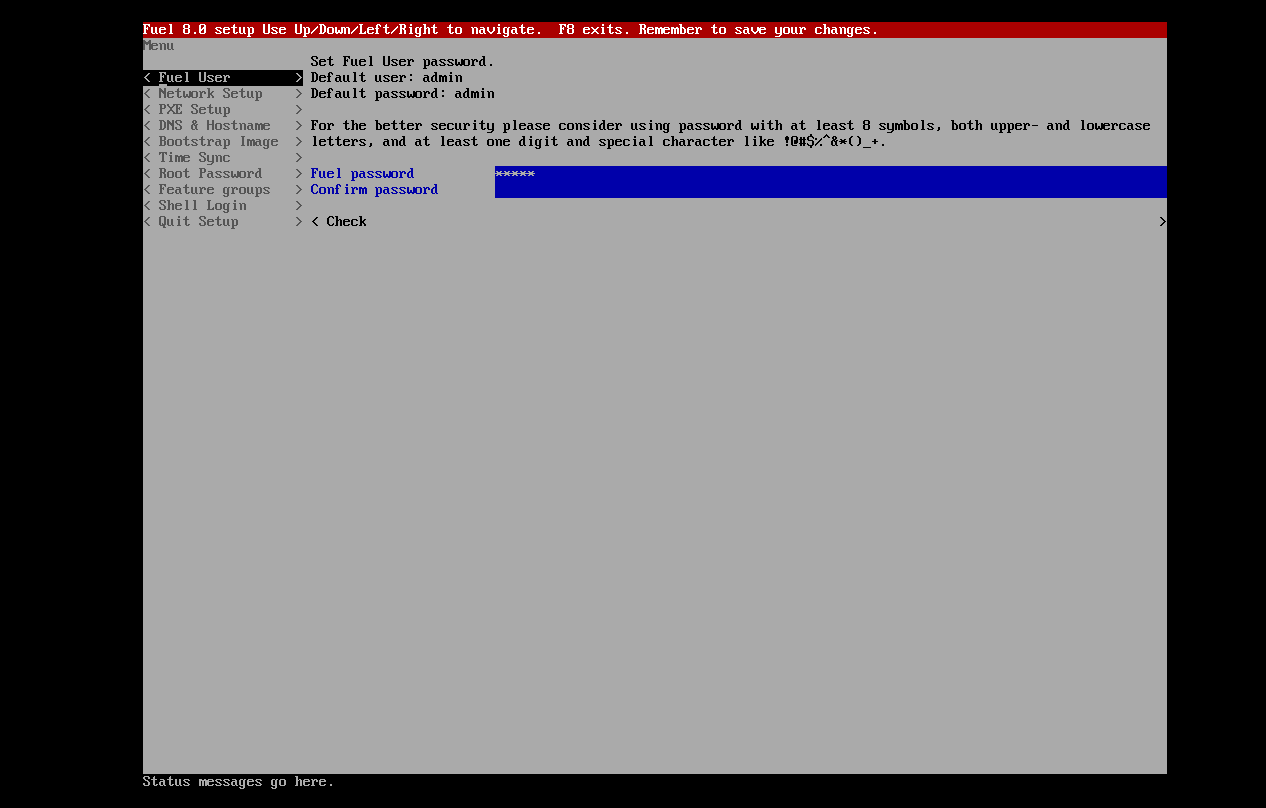
Task: Select Bootstrap Image menu entry
Action: [222, 142]
